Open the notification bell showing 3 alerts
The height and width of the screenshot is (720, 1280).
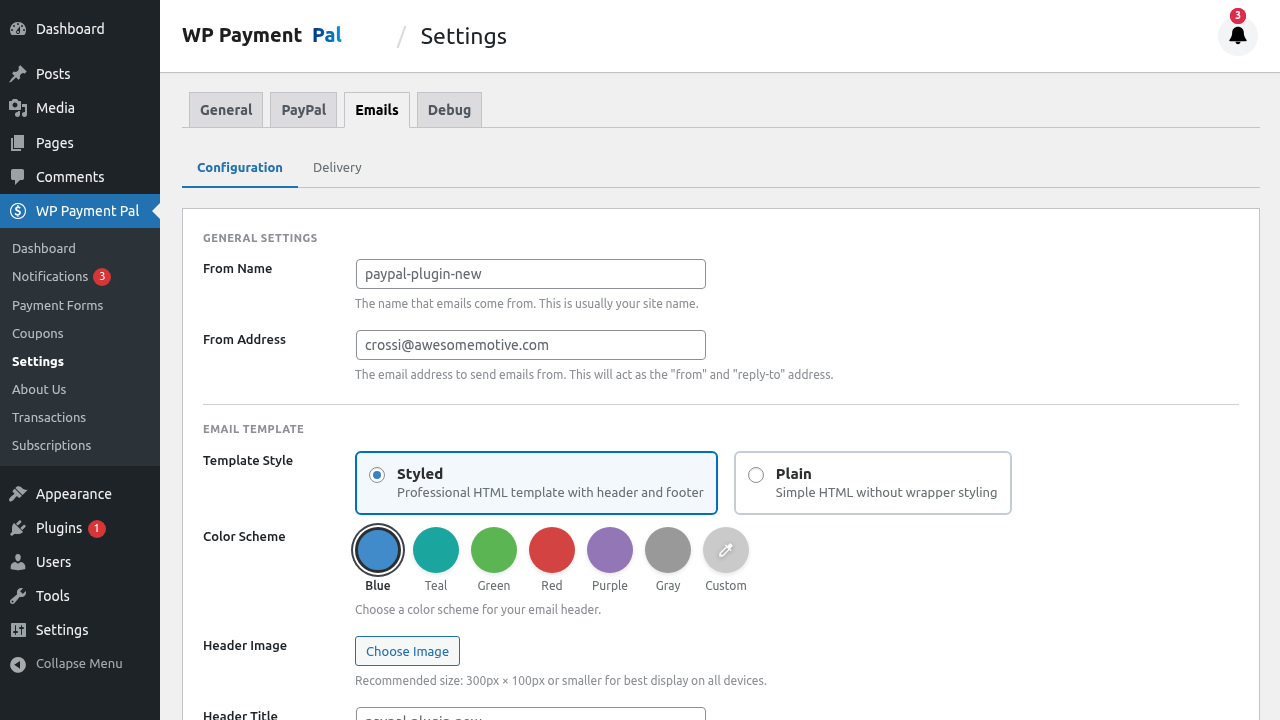(x=1237, y=36)
